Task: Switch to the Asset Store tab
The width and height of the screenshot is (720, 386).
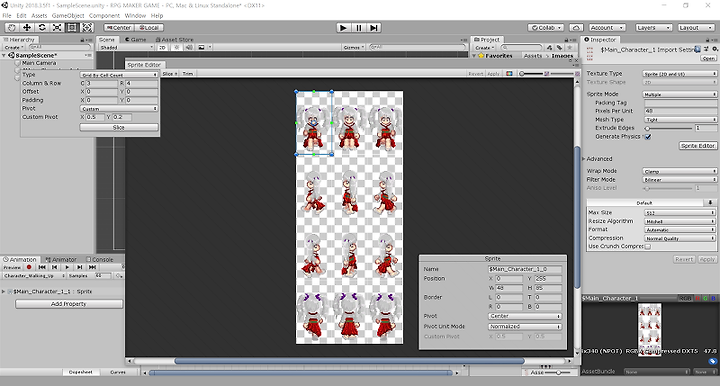Action: coord(174,40)
